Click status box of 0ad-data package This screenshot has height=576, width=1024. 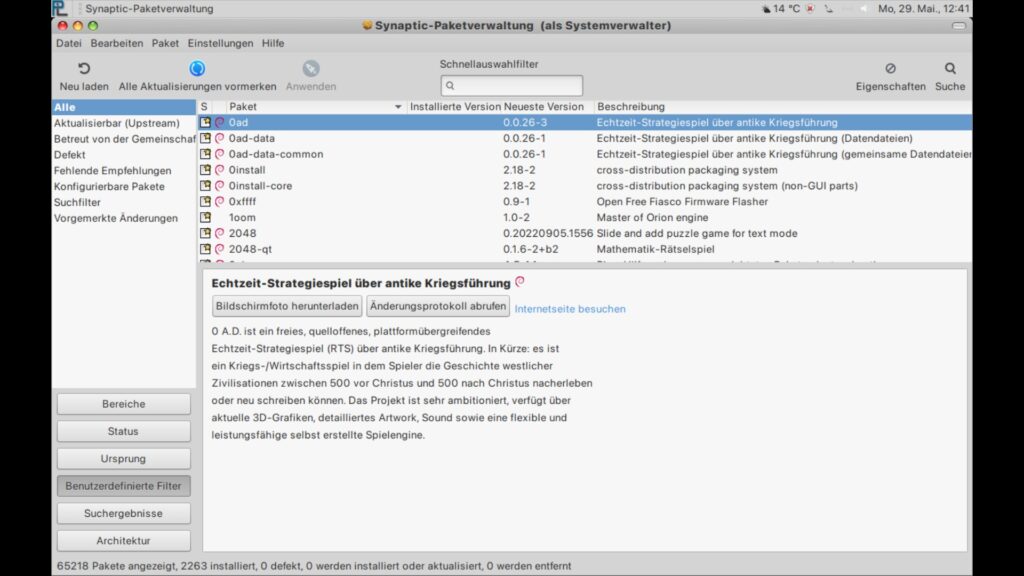point(205,138)
